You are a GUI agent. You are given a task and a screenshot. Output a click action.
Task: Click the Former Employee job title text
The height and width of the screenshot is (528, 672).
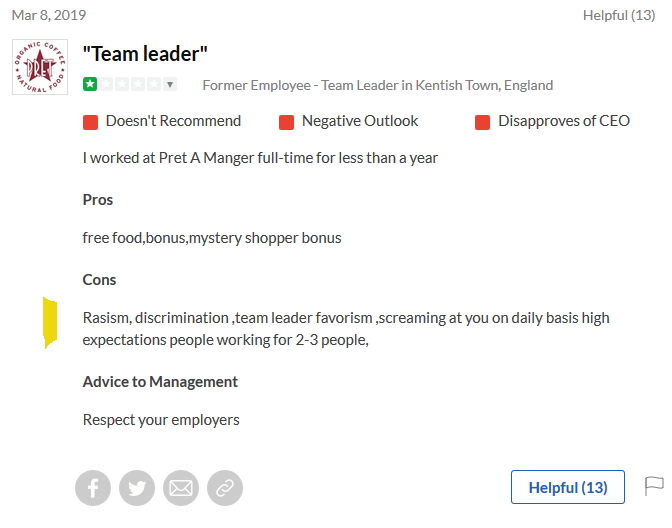pos(377,85)
